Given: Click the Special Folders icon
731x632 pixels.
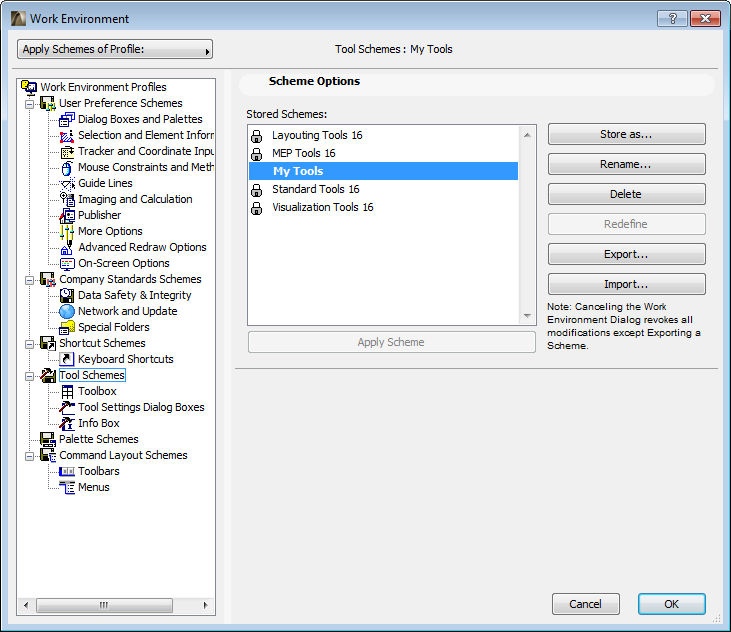Looking at the screenshot, I should (67, 327).
